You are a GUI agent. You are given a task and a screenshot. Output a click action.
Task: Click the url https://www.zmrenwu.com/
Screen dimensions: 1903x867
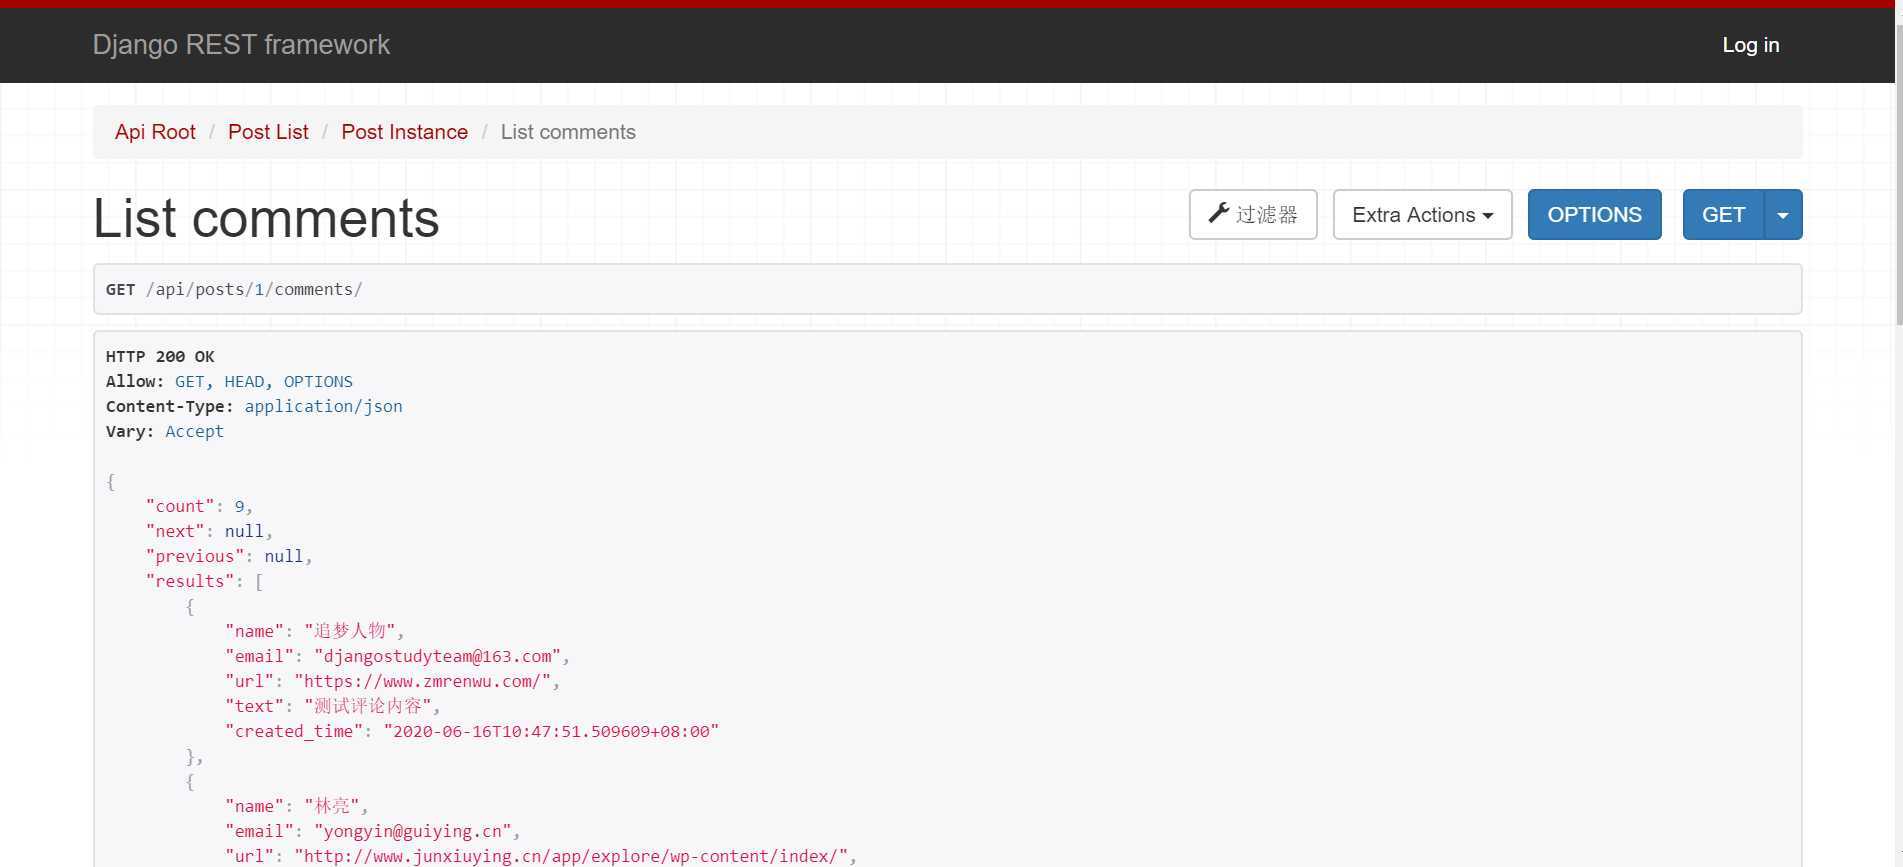point(422,681)
